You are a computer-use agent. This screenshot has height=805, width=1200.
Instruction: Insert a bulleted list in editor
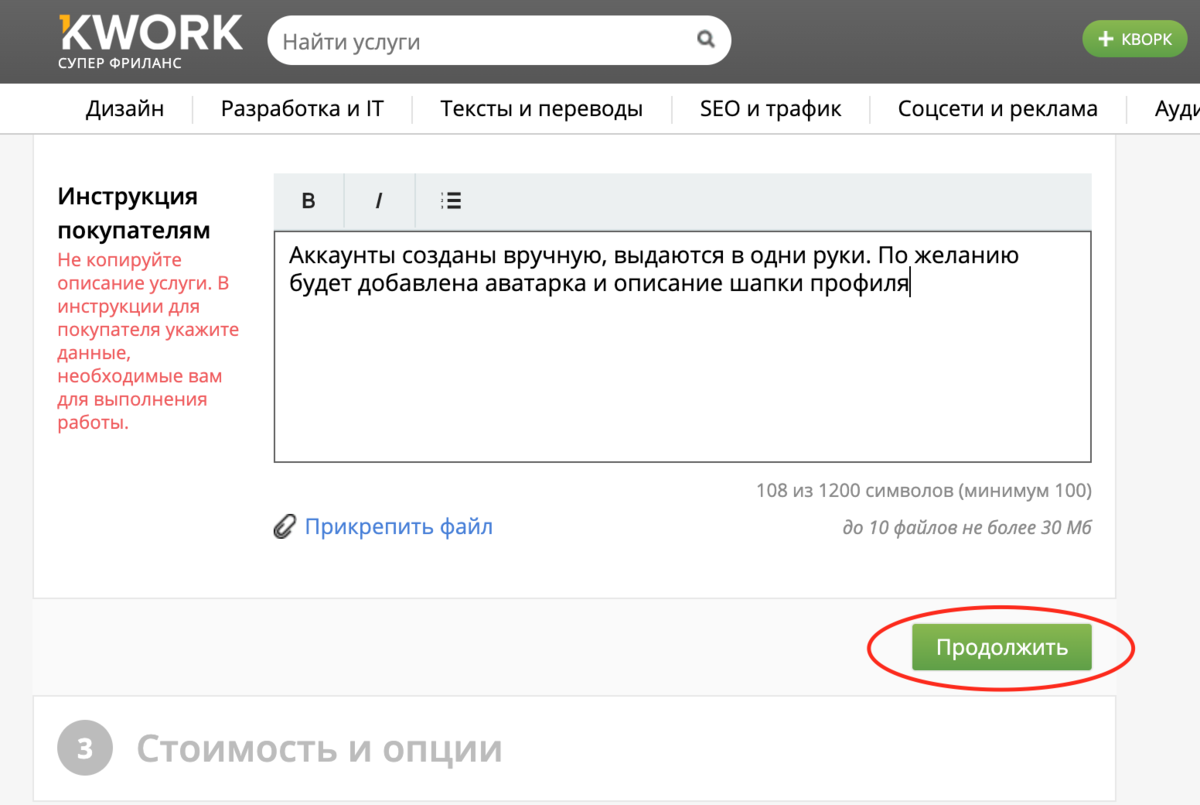(451, 201)
